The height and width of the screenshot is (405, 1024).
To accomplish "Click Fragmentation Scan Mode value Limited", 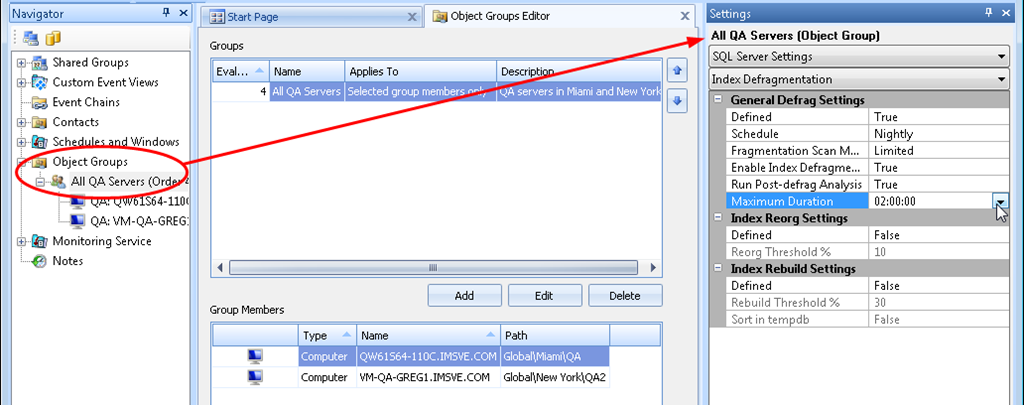I will [x=940, y=151].
